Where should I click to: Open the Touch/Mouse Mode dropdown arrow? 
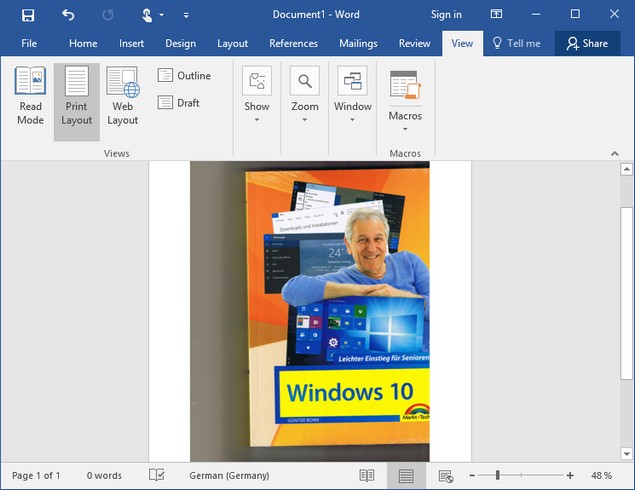coord(162,15)
